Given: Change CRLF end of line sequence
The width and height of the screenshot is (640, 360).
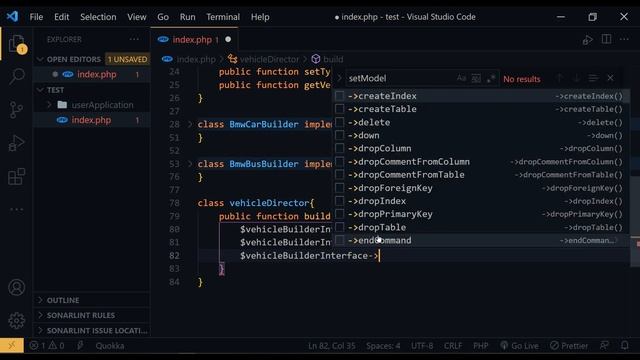Looking at the screenshot, I should [453, 346].
